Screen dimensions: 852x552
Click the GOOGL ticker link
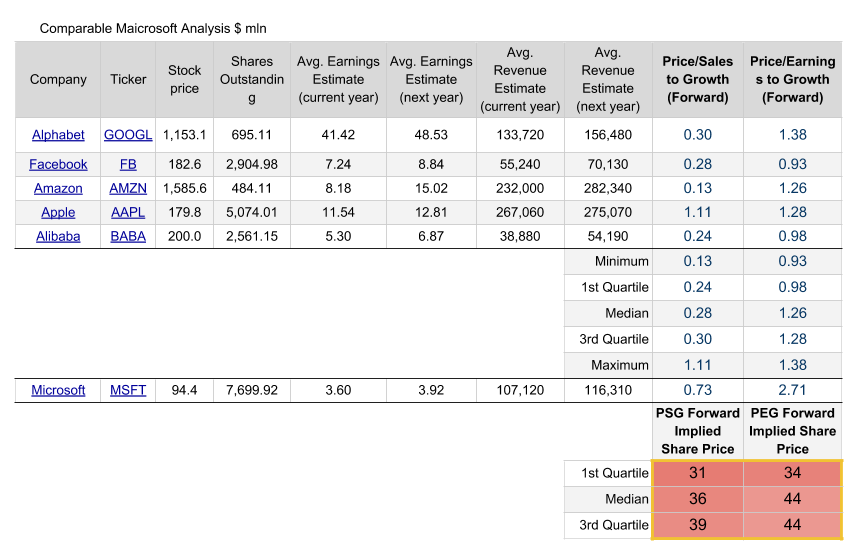pyautogui.click(x=128, y=135)
